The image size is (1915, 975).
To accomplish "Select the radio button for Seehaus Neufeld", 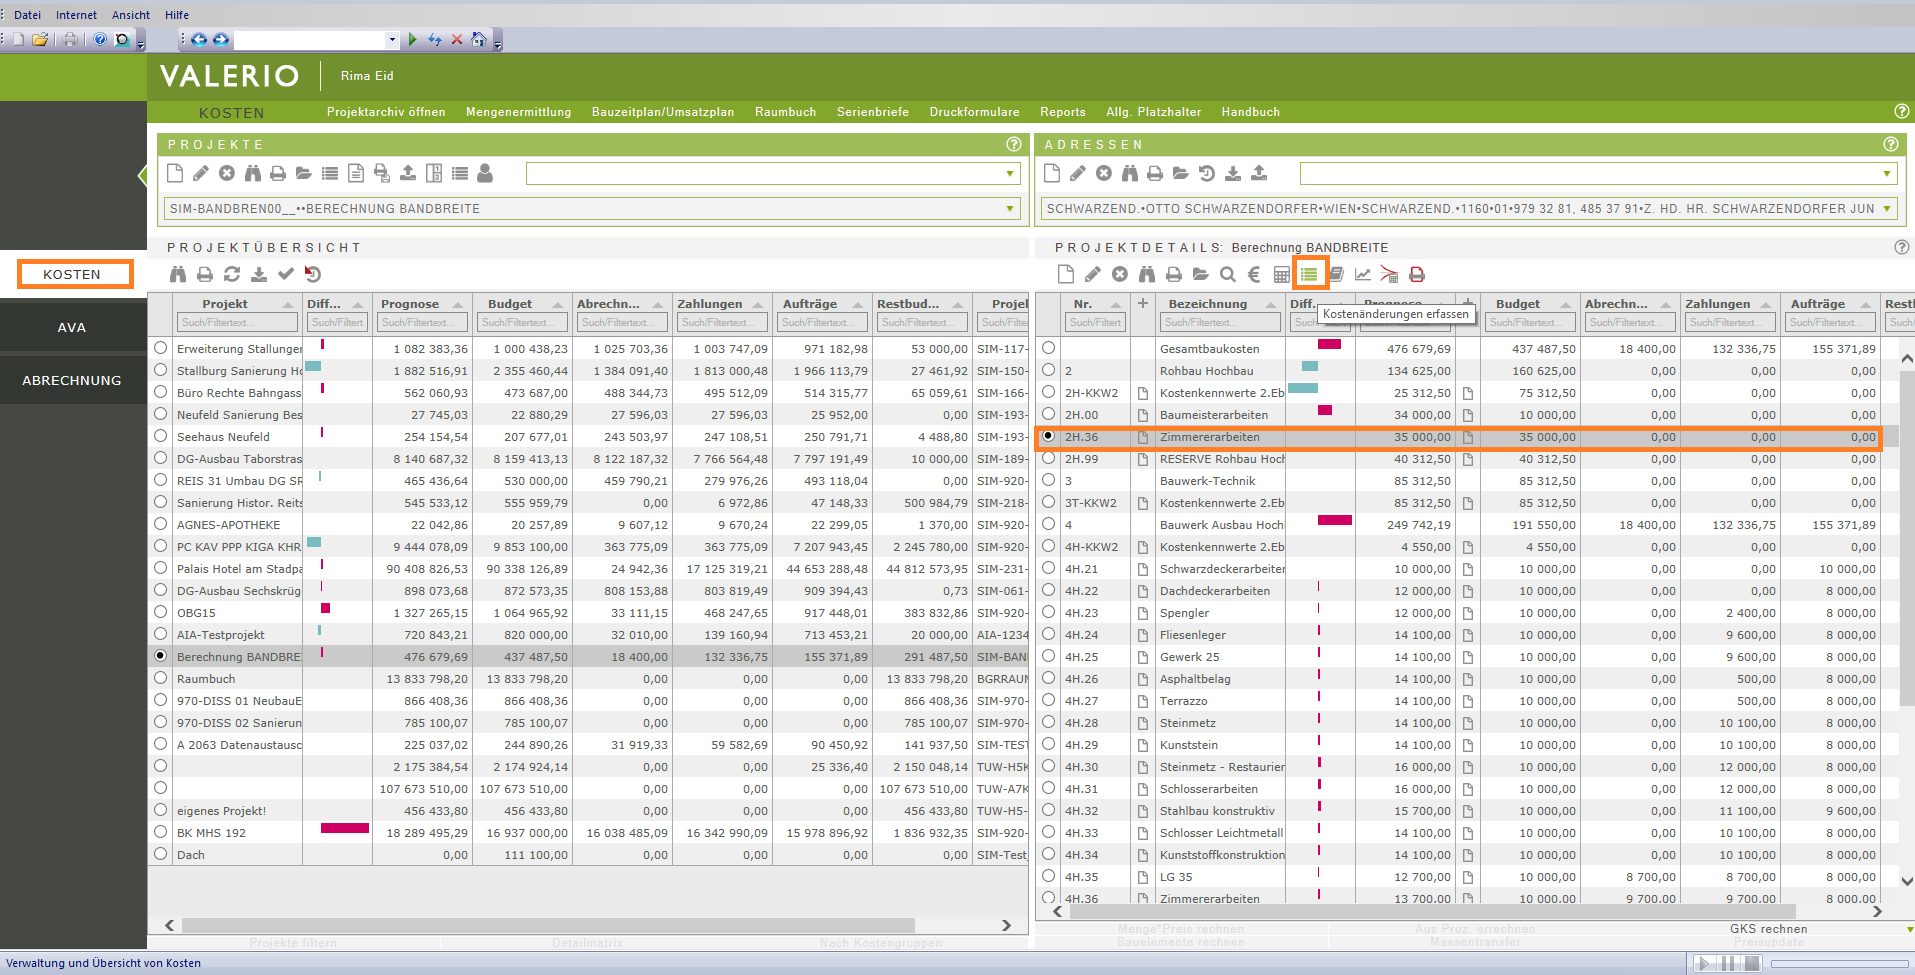I will click(160, 436).
